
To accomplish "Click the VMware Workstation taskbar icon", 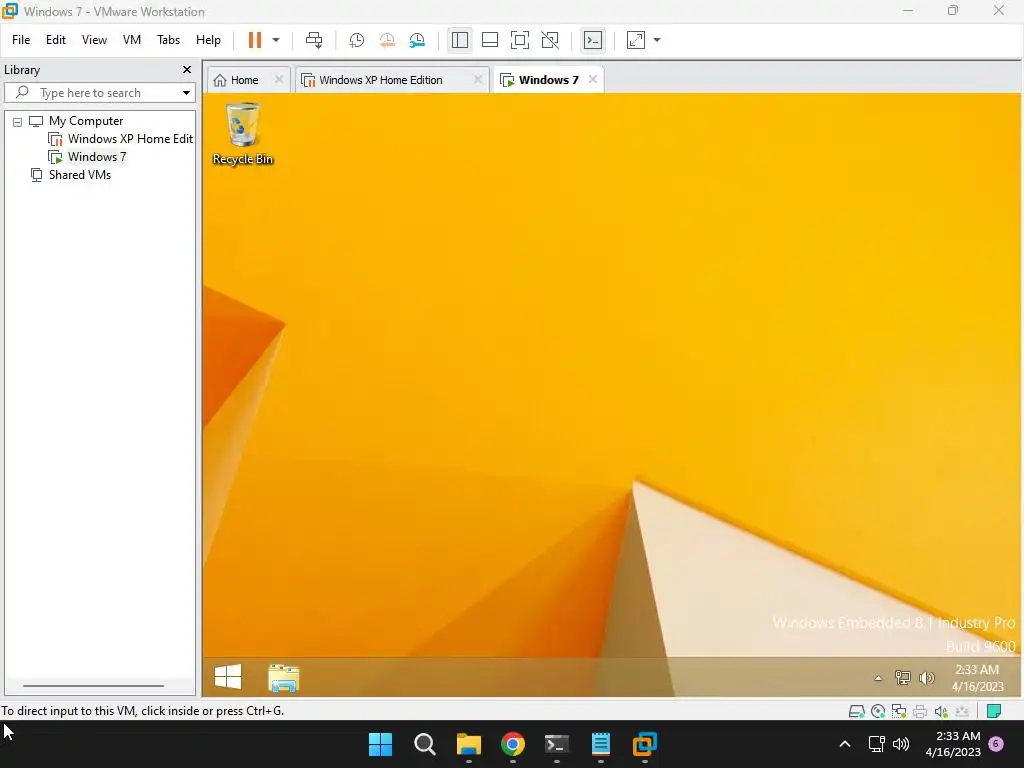I will [x=645, y=744].
